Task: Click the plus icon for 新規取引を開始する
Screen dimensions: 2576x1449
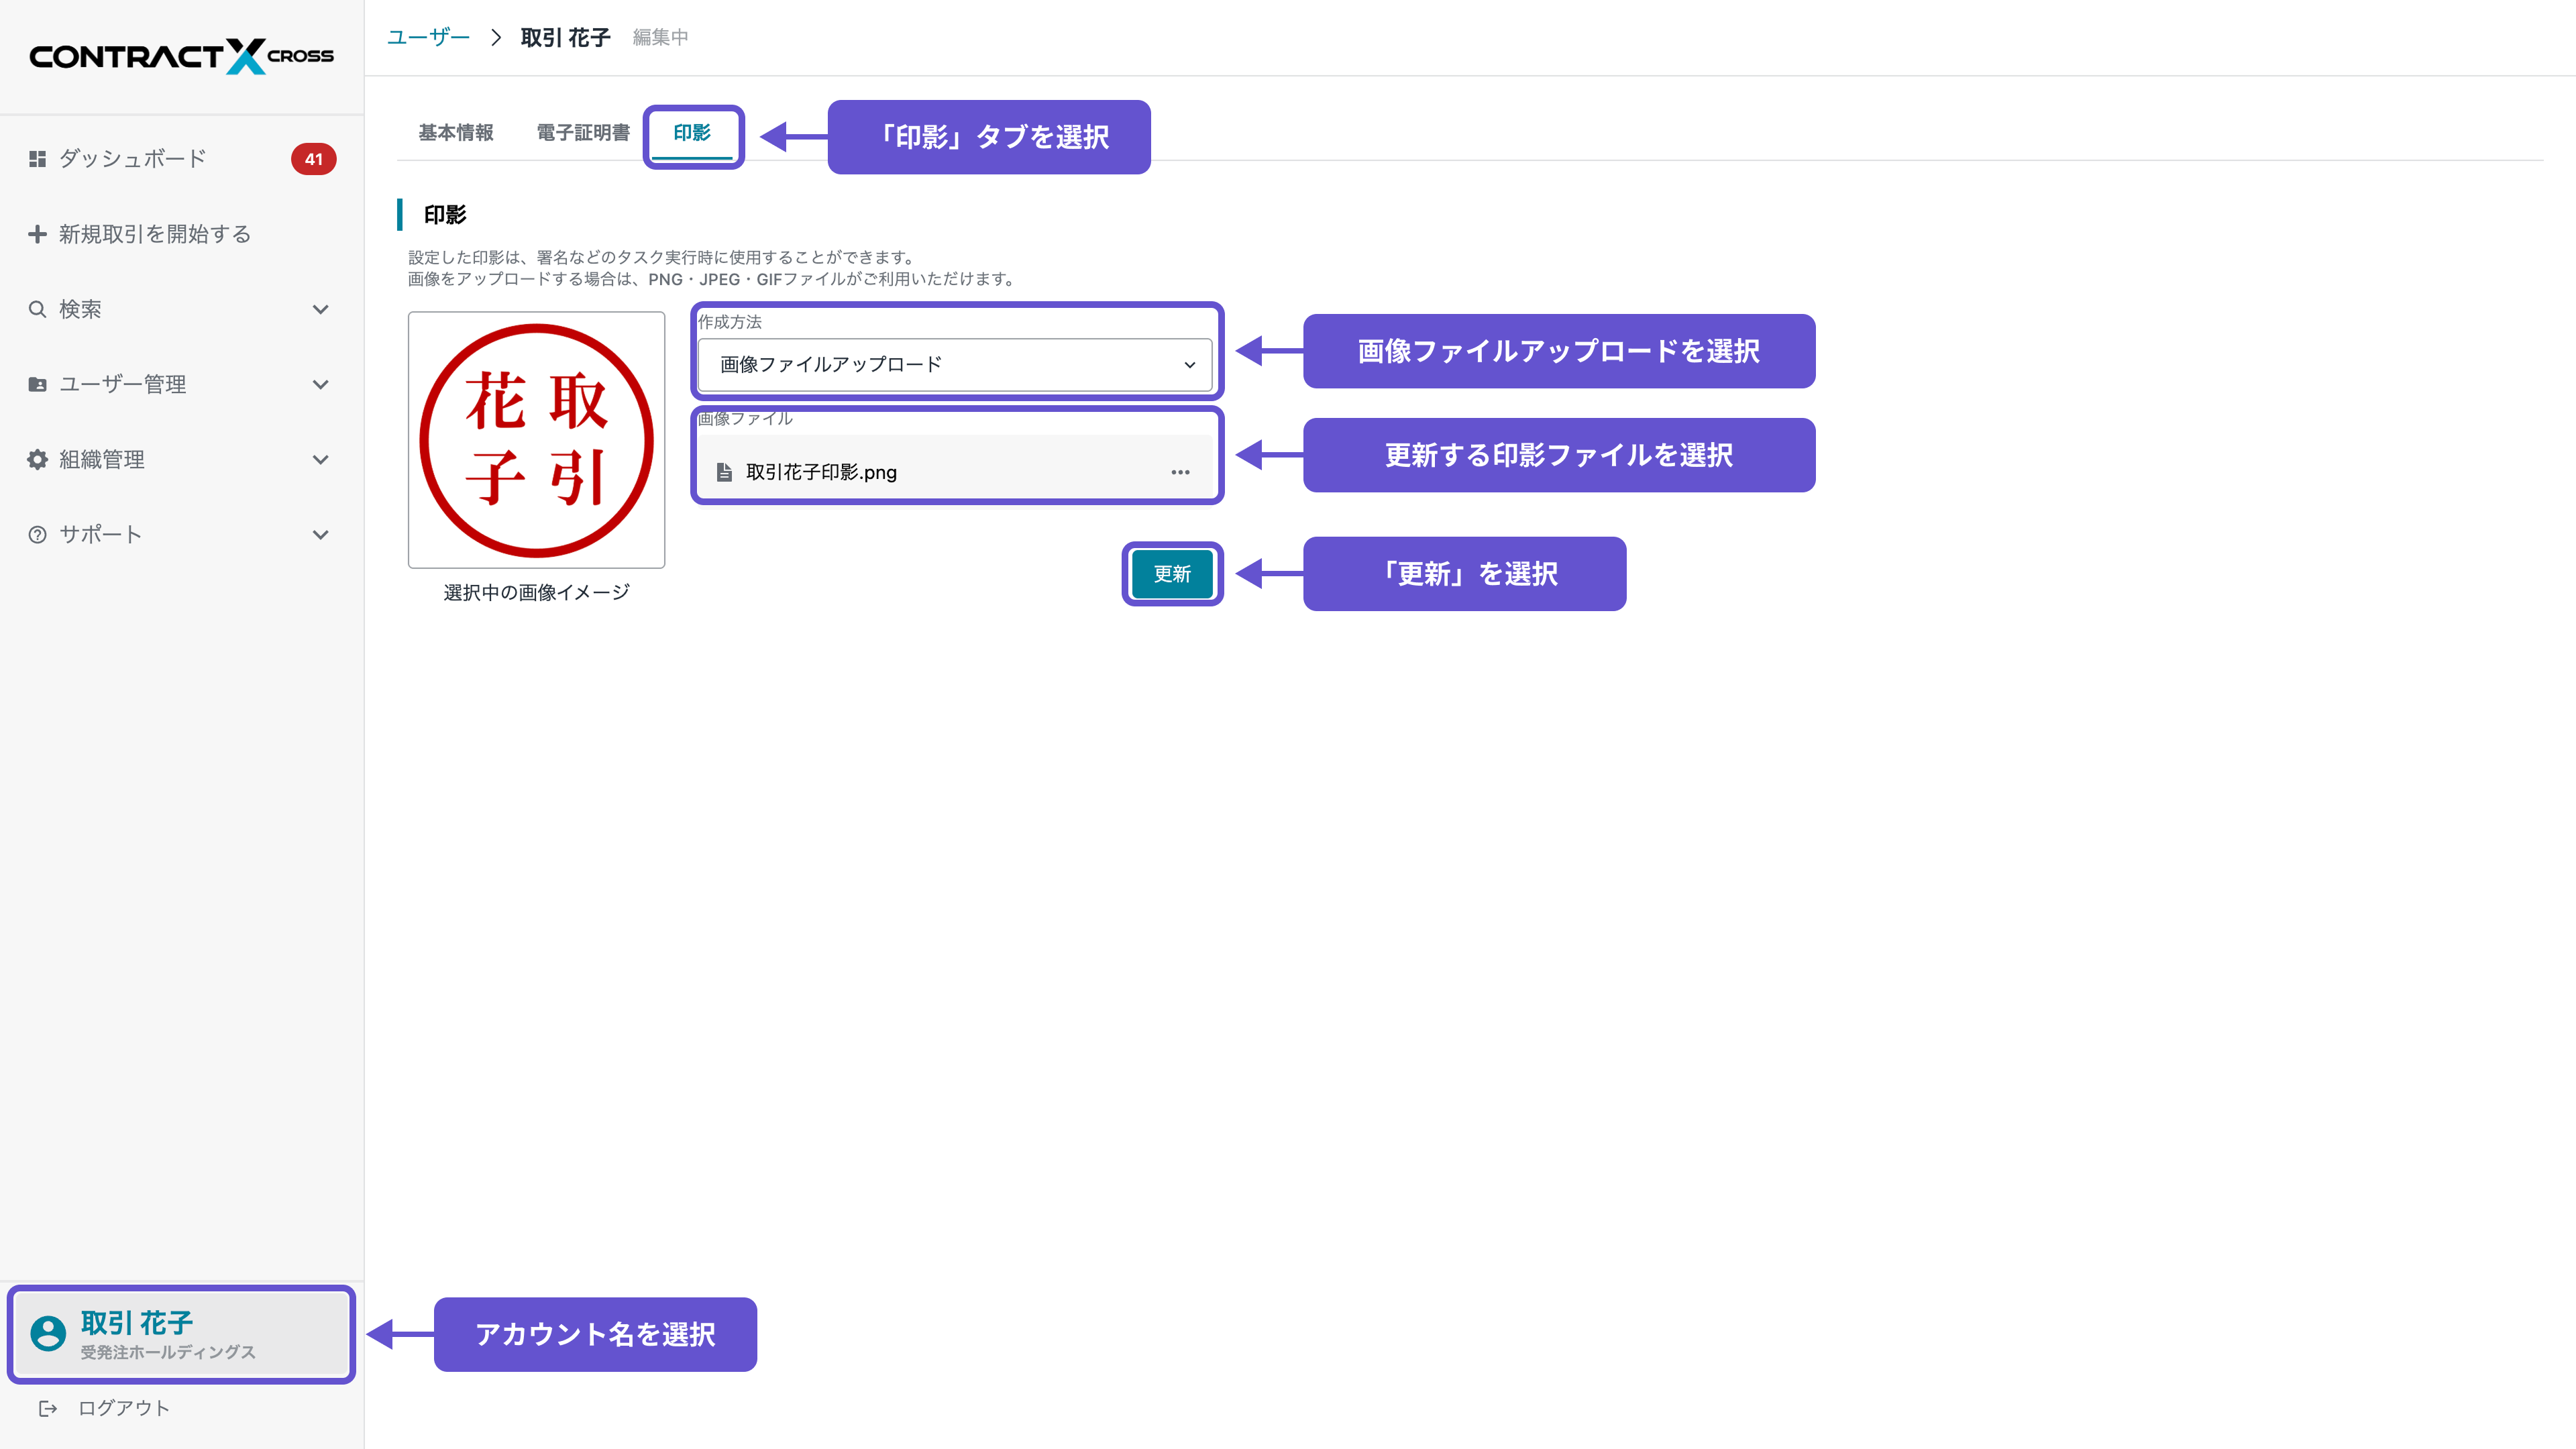Action: coord(37,233)
